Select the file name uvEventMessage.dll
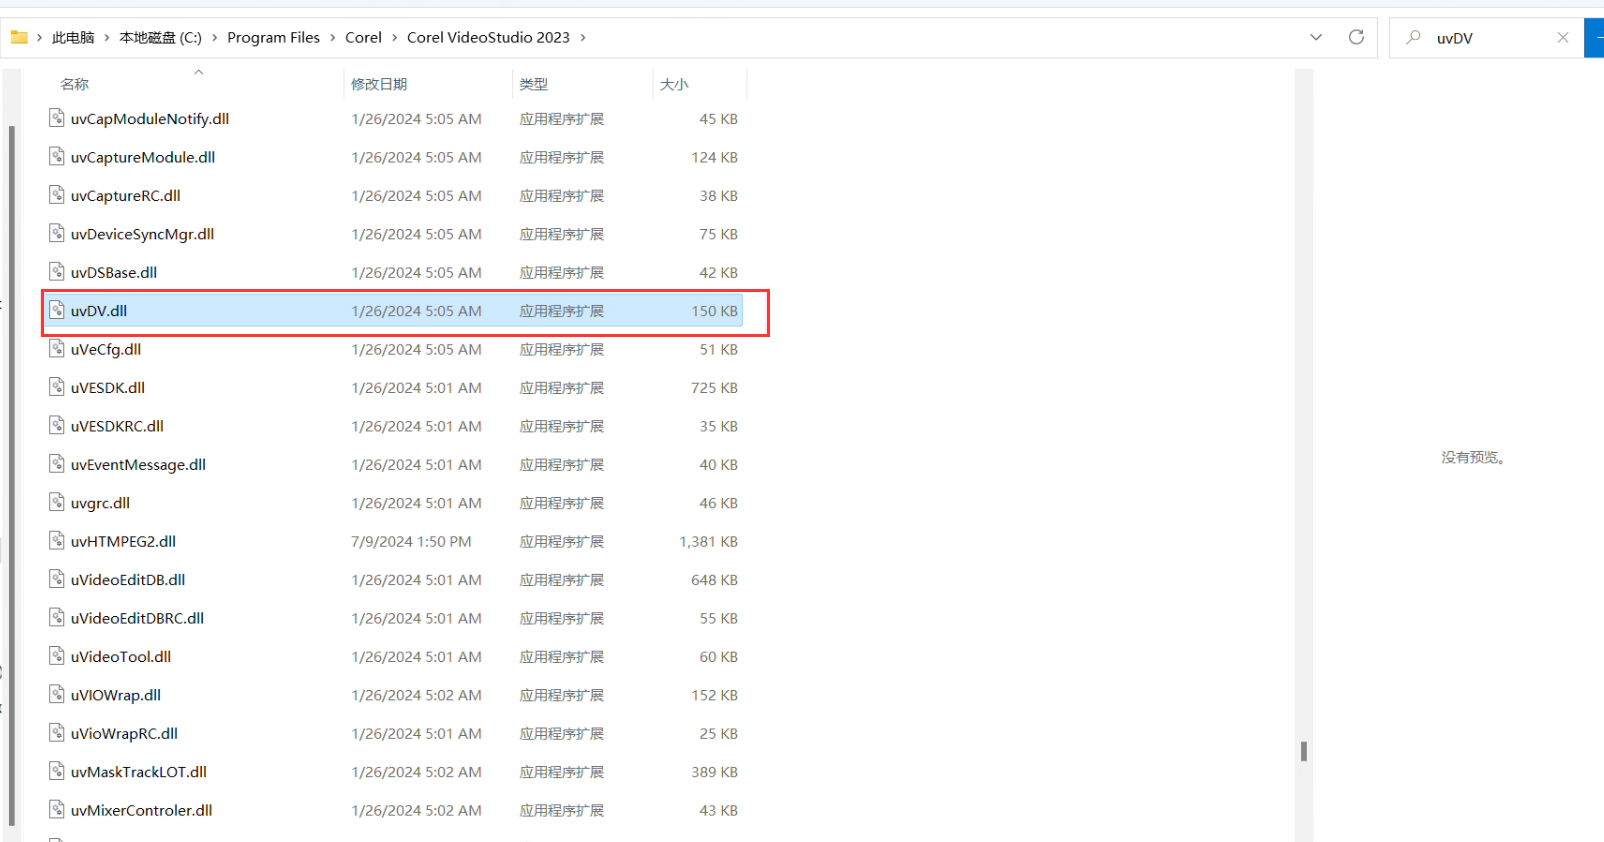This screenshot has width=1604, height=842. (x=138, y=465)
